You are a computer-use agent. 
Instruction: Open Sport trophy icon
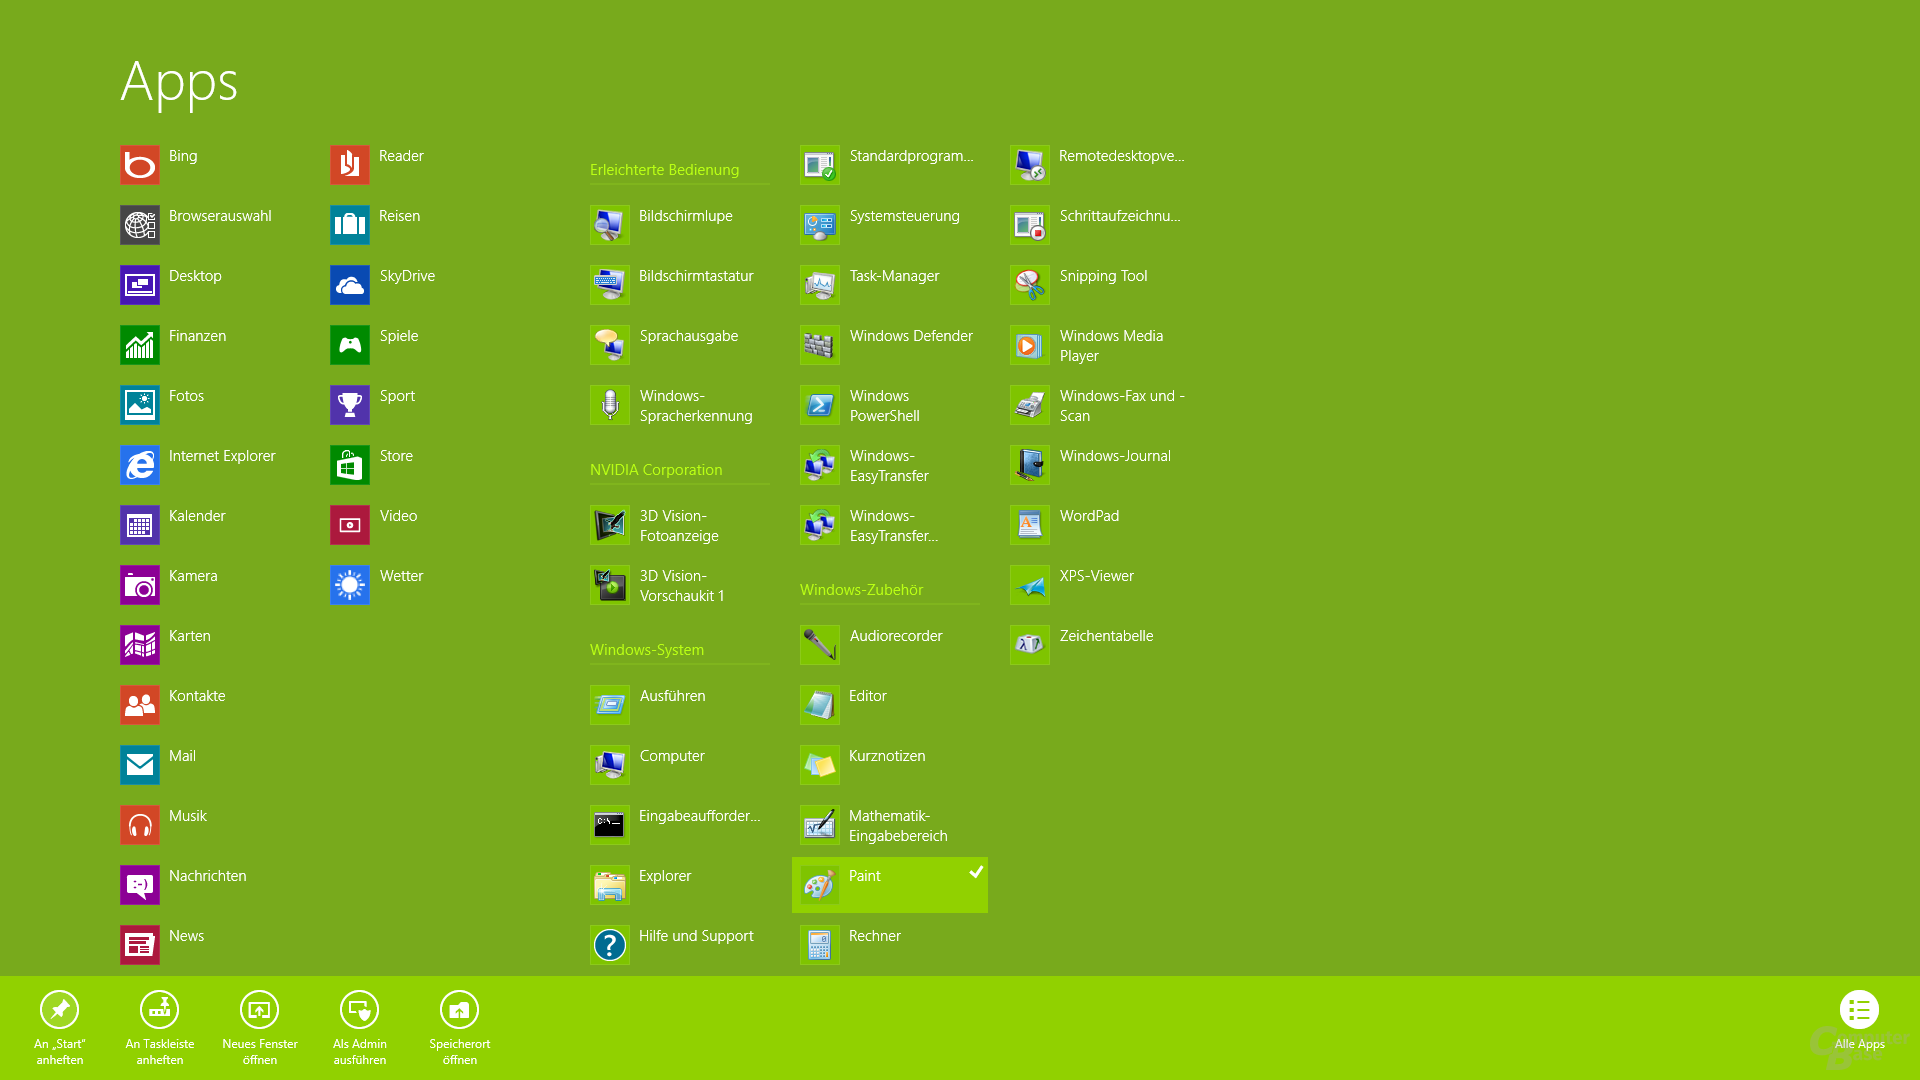click(x=349, y=405)
